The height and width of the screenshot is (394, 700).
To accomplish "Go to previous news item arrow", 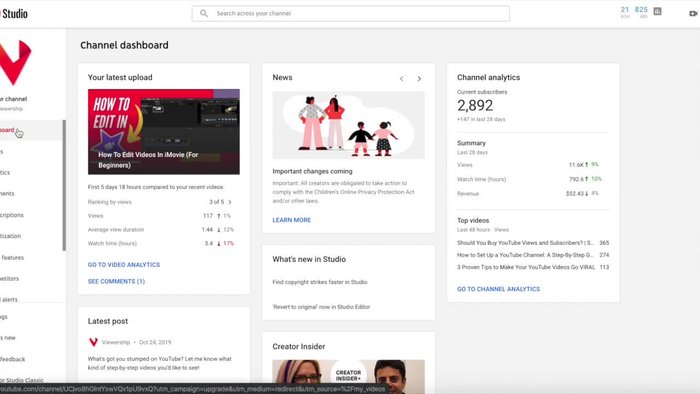I will pos(401,79).
